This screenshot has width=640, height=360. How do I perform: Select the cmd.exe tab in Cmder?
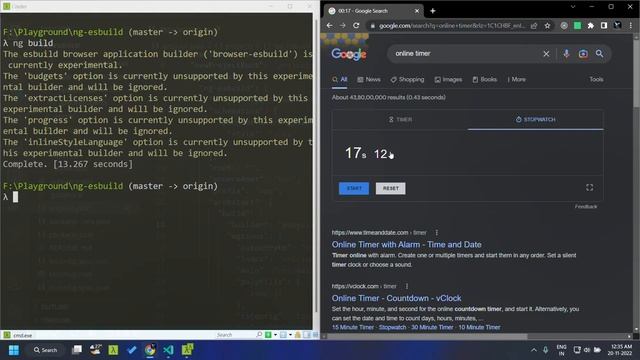(x=18, y=335)
